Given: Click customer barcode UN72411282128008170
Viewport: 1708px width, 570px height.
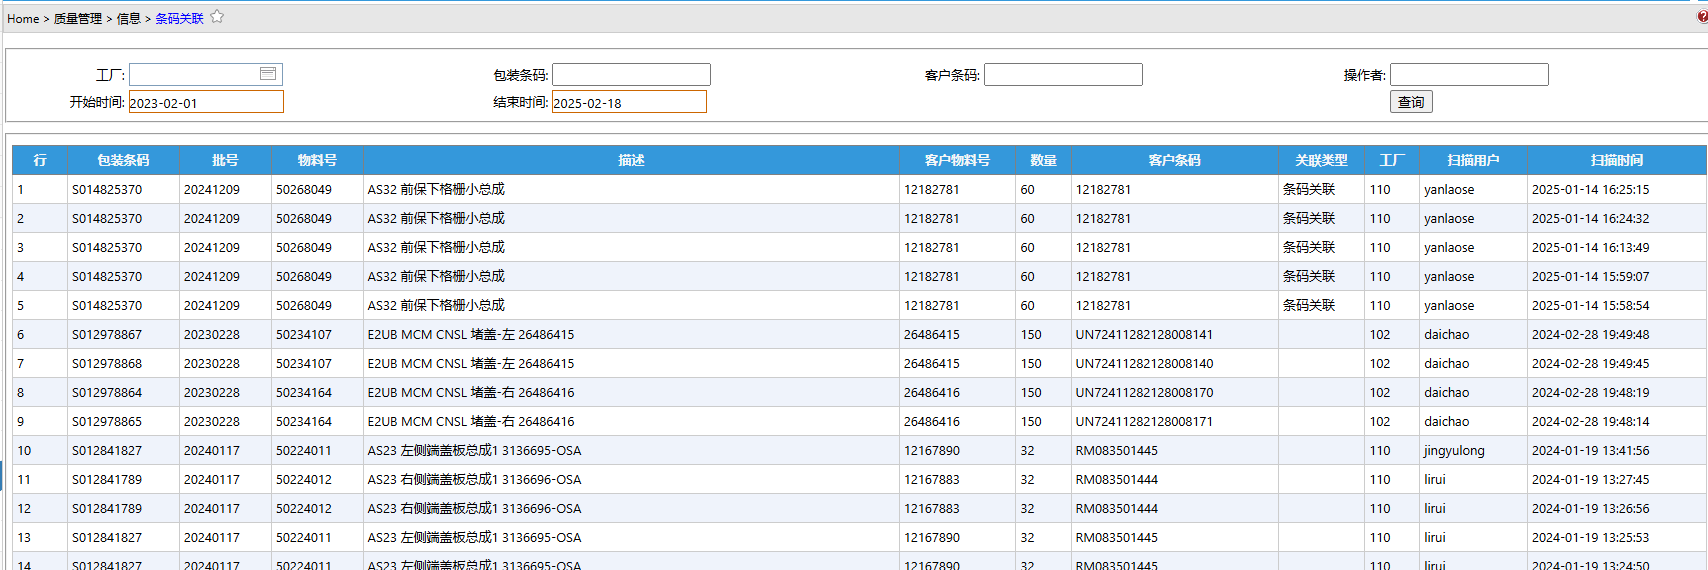Looking at the screenshot, I should tap(1144, 393).
